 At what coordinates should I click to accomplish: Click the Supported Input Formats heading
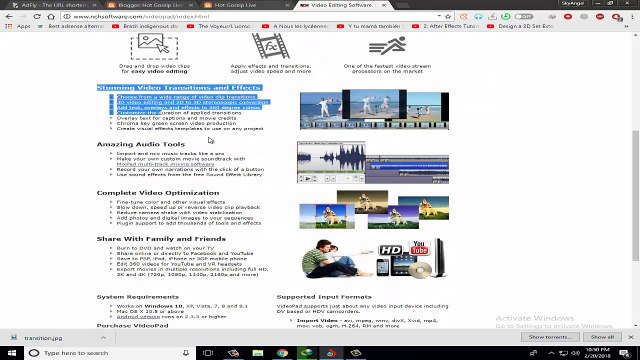coord(324,297)
